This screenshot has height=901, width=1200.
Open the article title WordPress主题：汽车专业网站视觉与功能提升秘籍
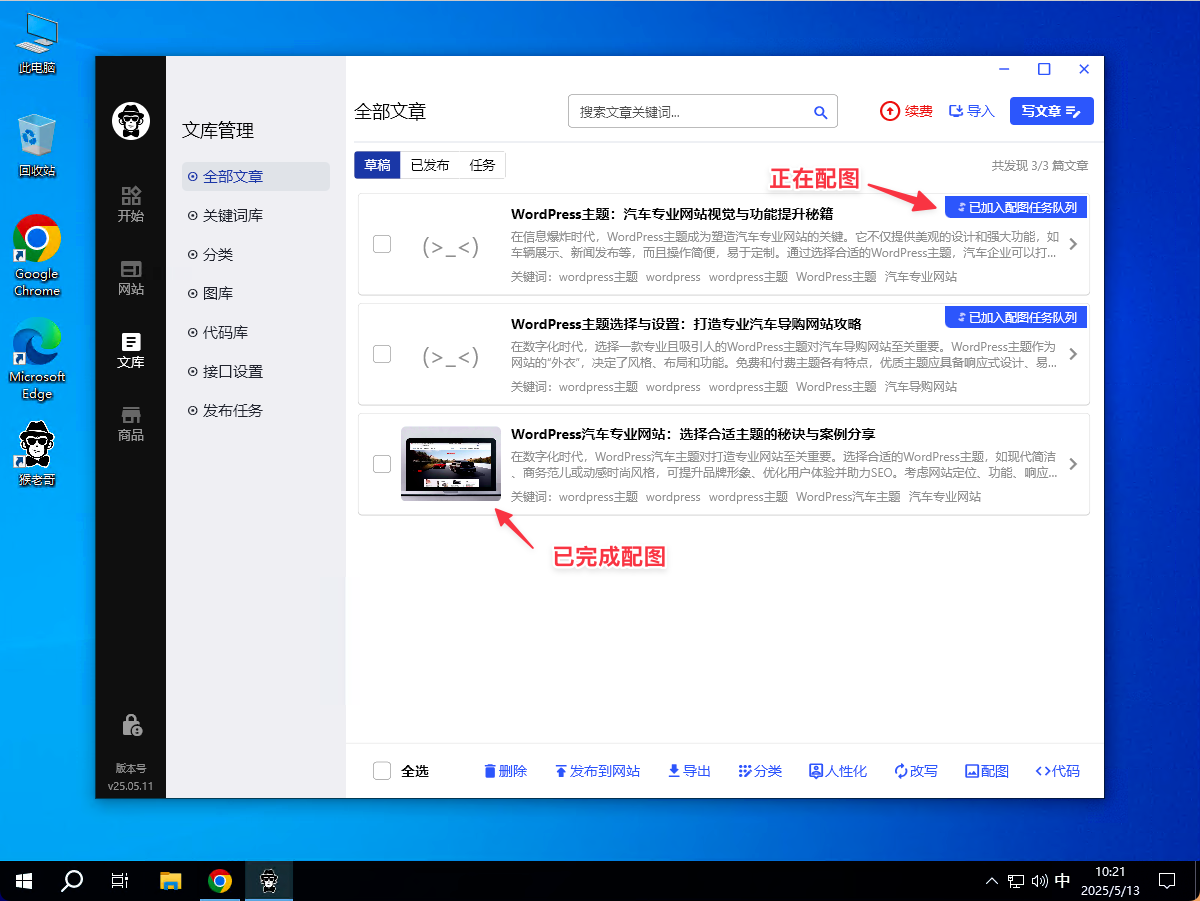672,214
